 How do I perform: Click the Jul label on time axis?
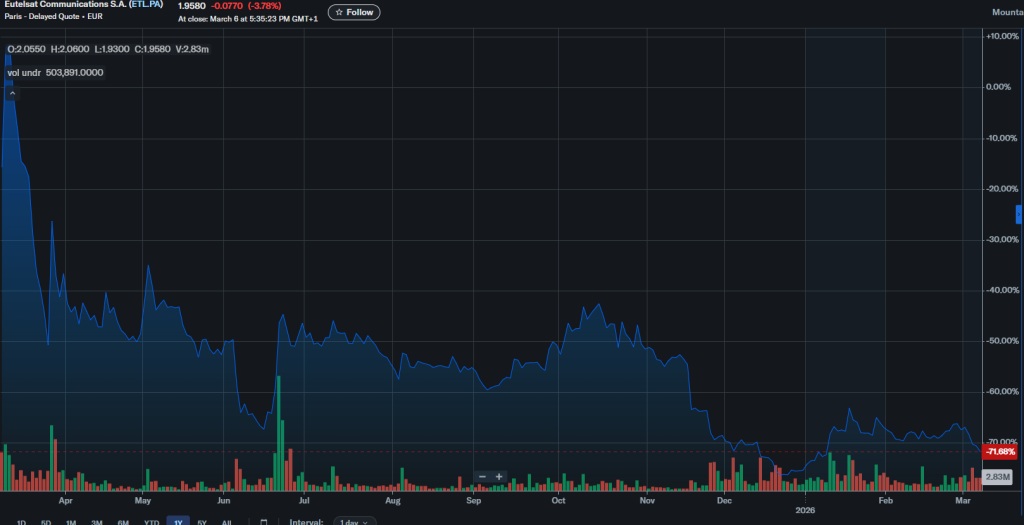click(x=304, y=501)
